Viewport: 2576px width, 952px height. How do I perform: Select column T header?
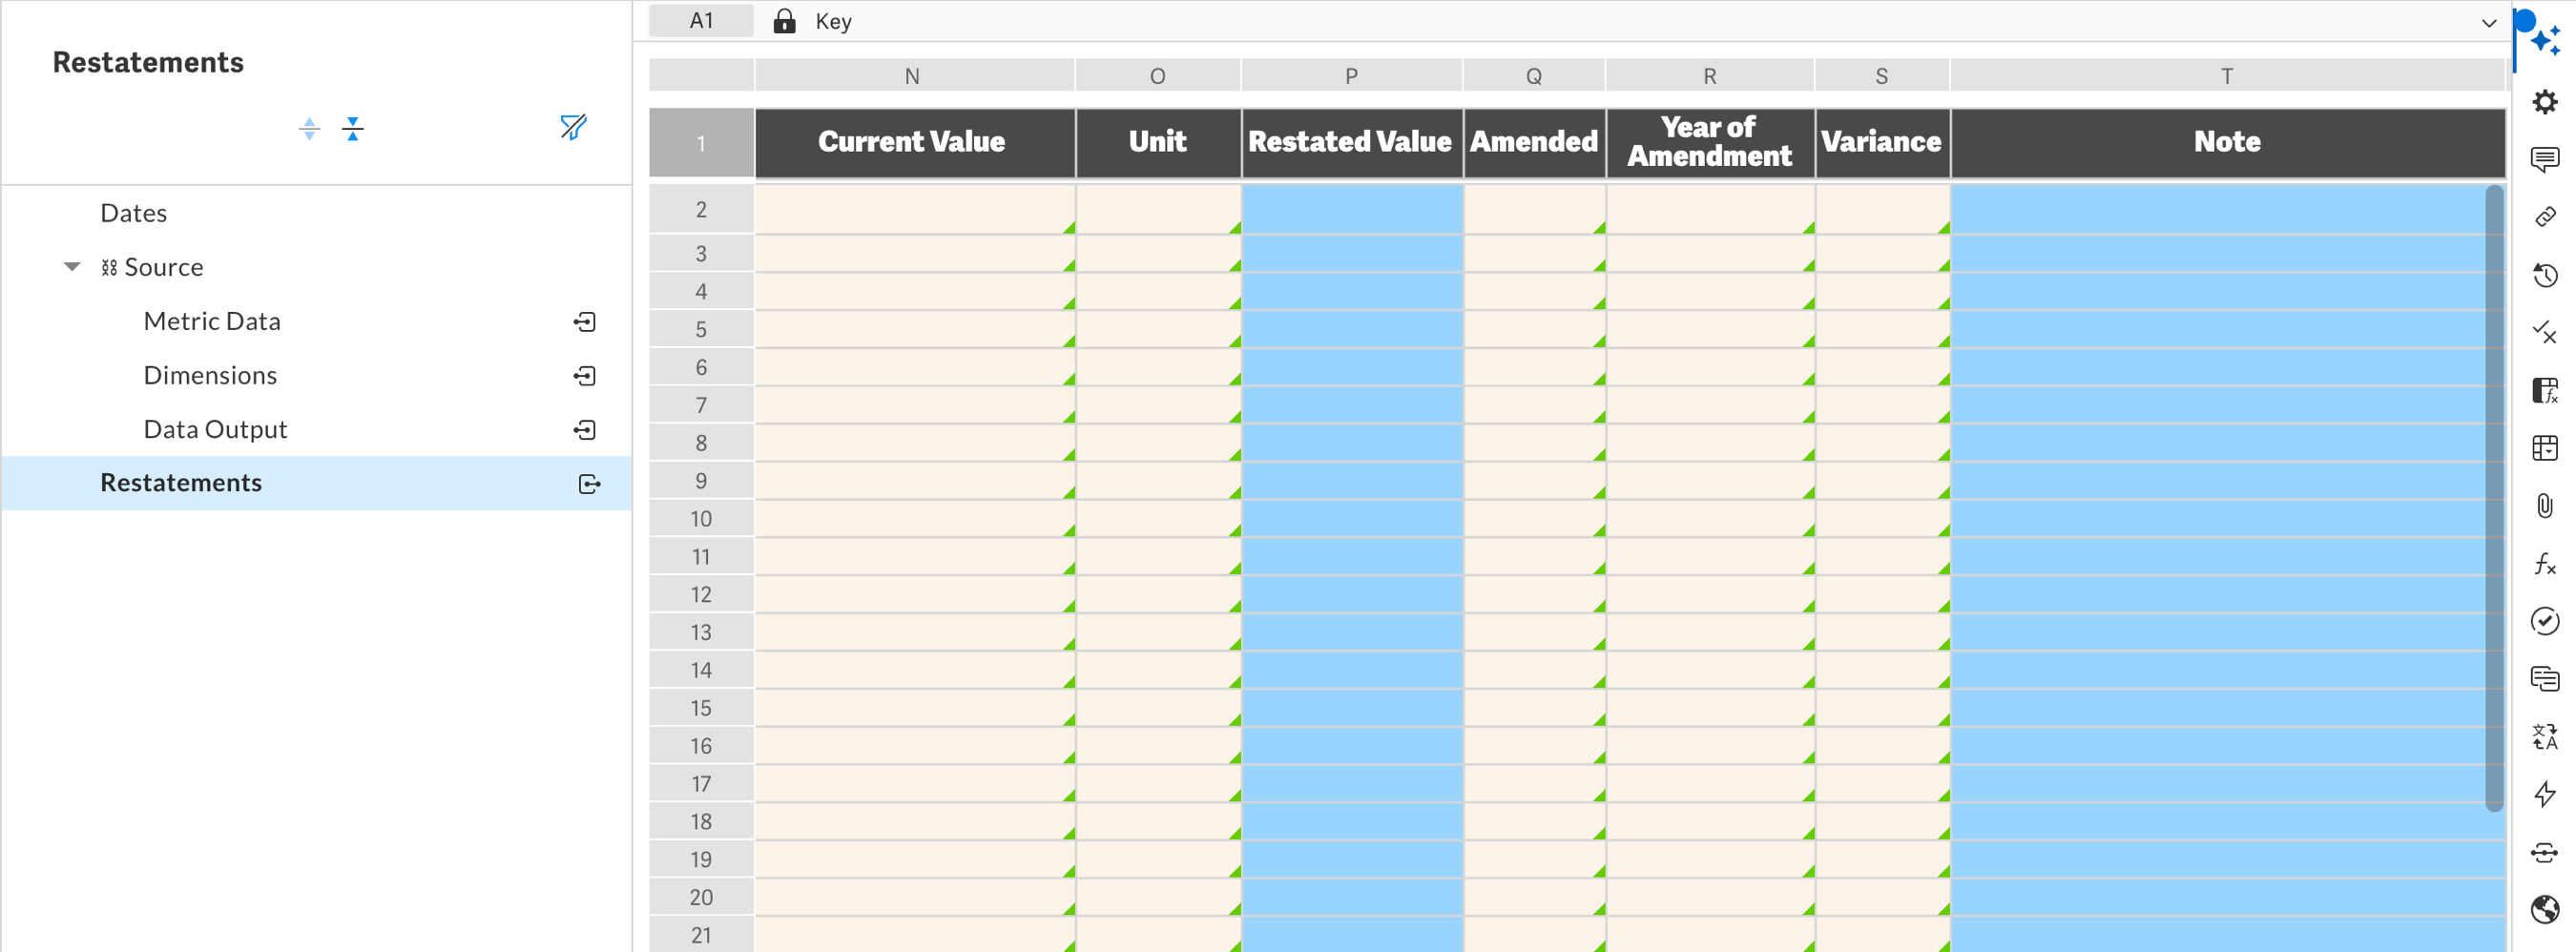[x=2227, y=76]
